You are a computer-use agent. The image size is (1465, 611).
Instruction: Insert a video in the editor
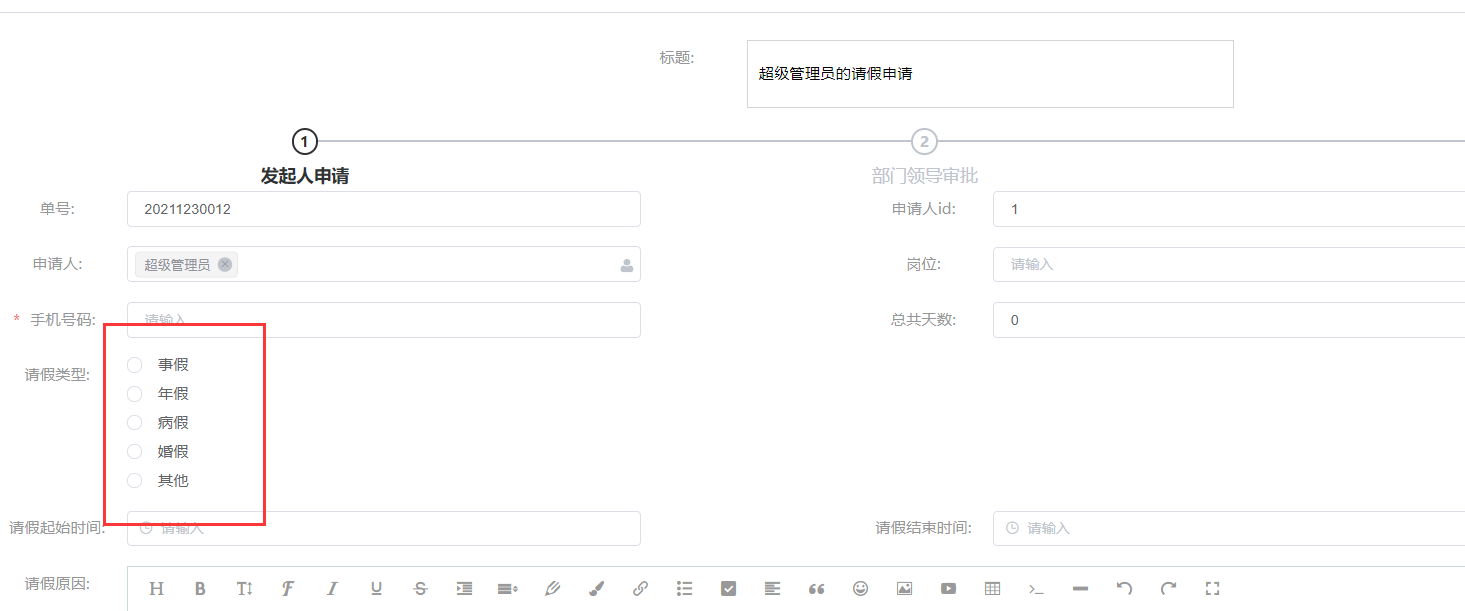(x=948, y=589)
